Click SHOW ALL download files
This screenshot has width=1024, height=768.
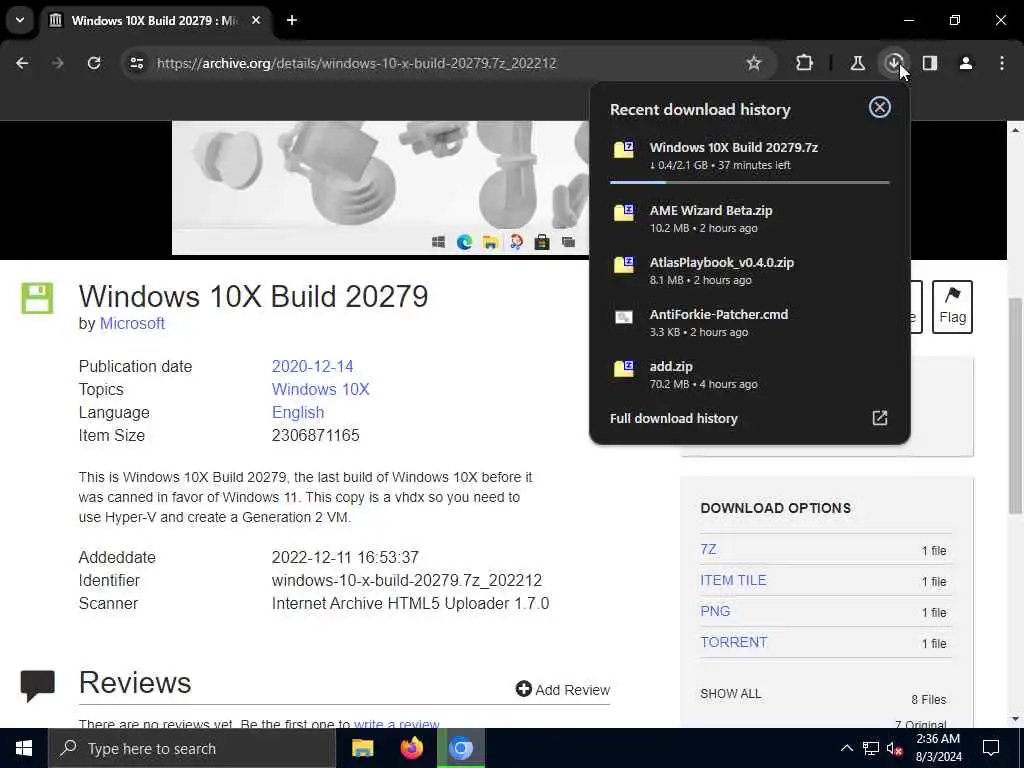click(x=731, y=694)
